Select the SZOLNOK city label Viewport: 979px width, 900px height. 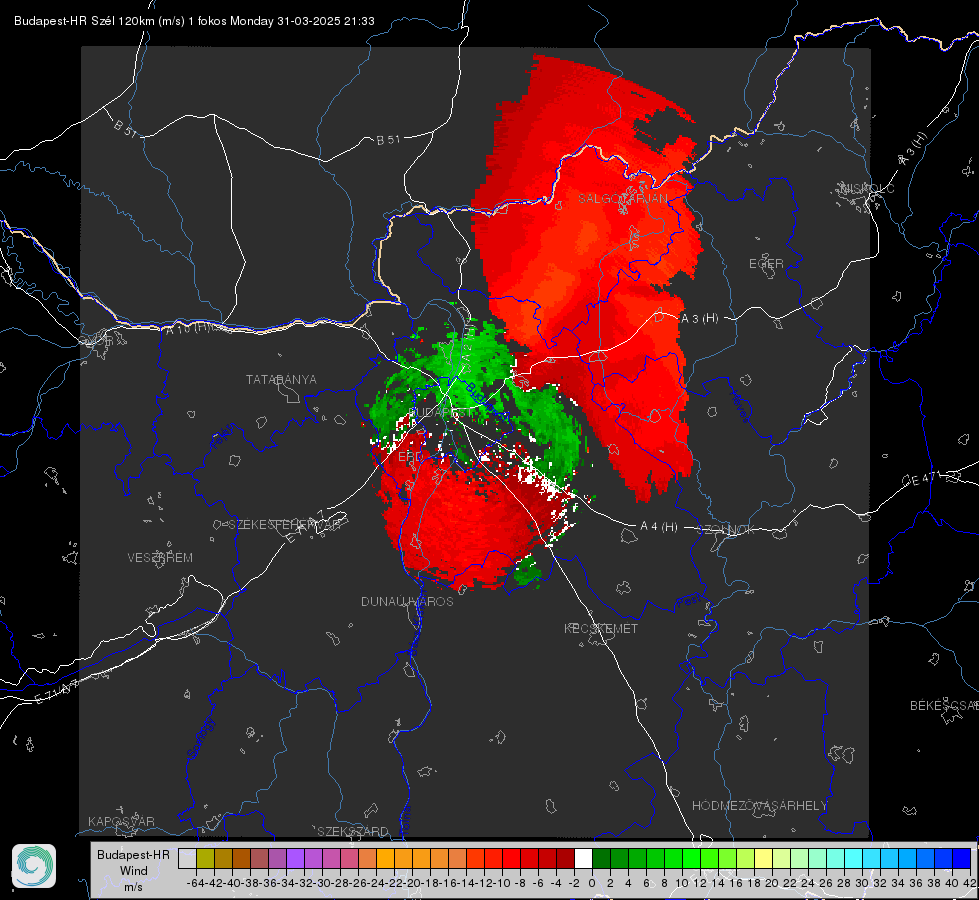pos(727,530)
